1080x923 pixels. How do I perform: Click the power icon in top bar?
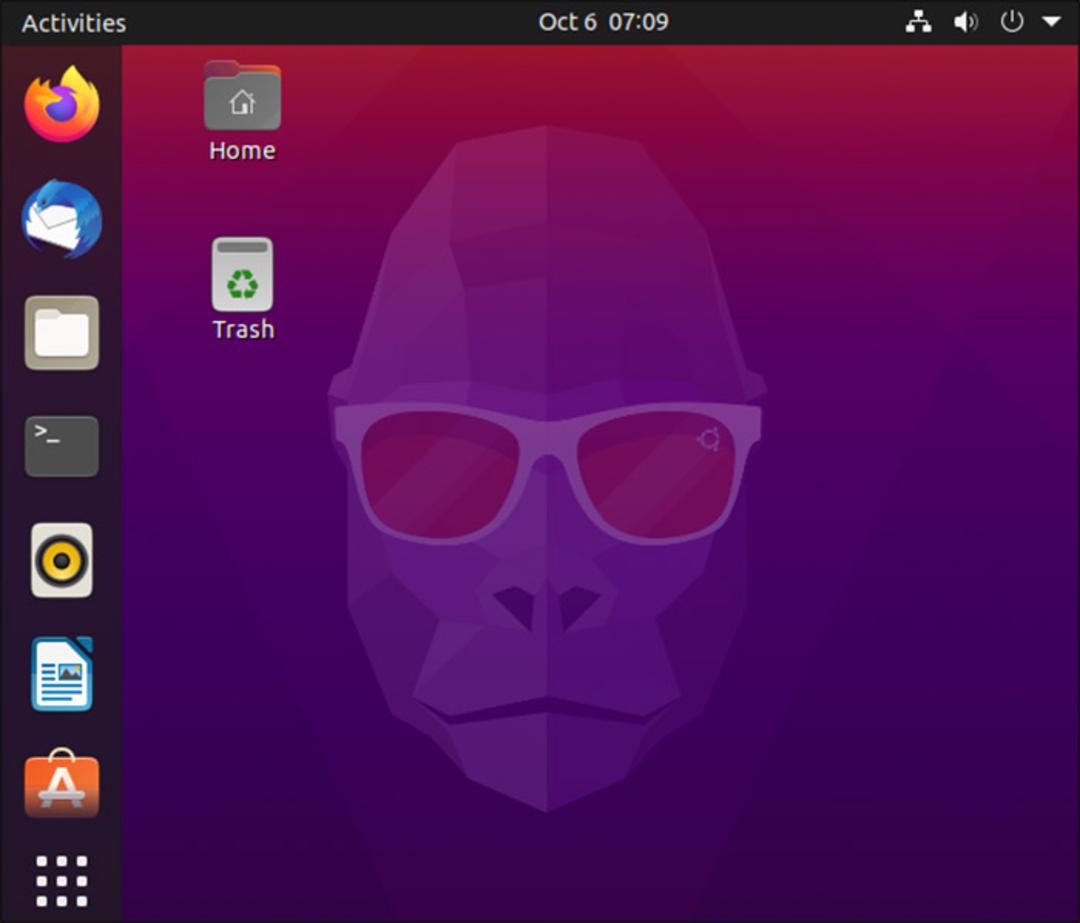point(1011,22)
